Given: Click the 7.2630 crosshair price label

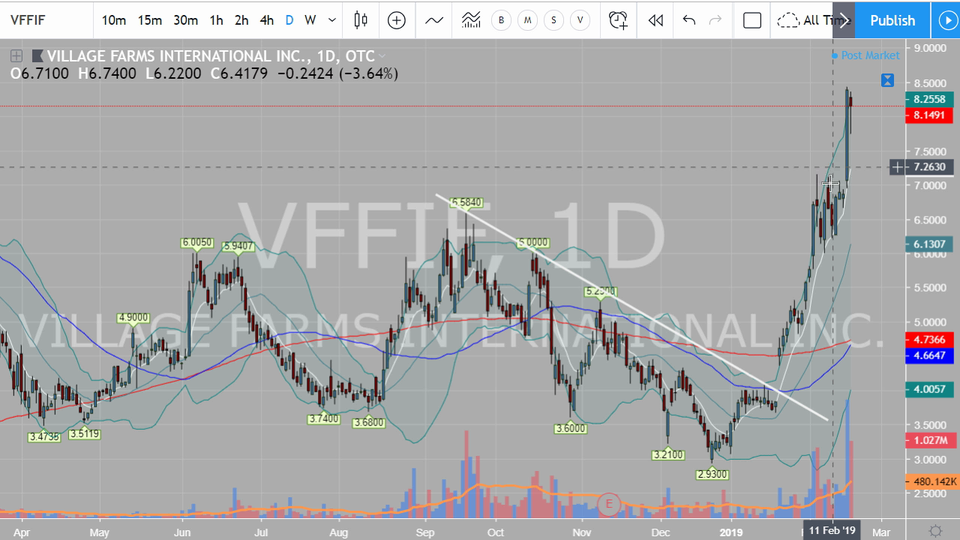Looking at the screenshot, I should tap(929, 167).
